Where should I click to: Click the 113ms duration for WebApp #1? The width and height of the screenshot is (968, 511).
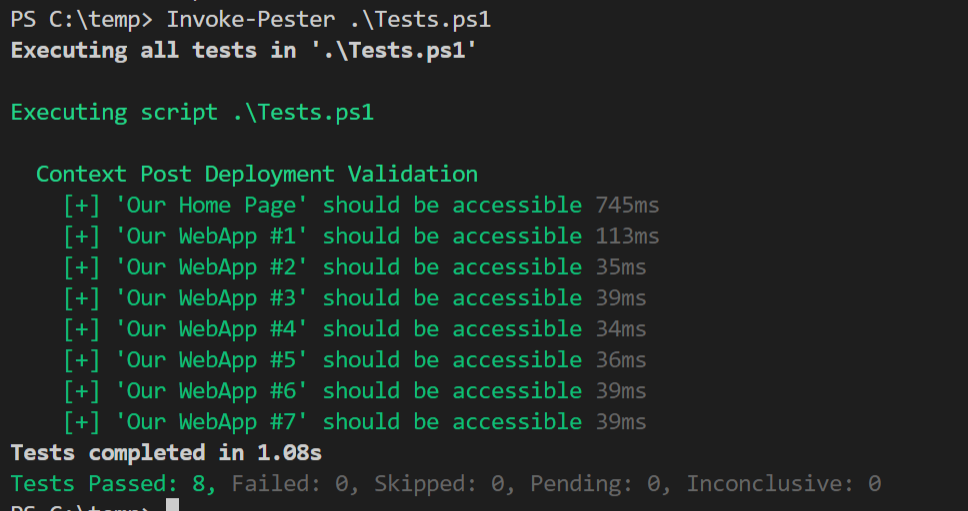[627, 236]
